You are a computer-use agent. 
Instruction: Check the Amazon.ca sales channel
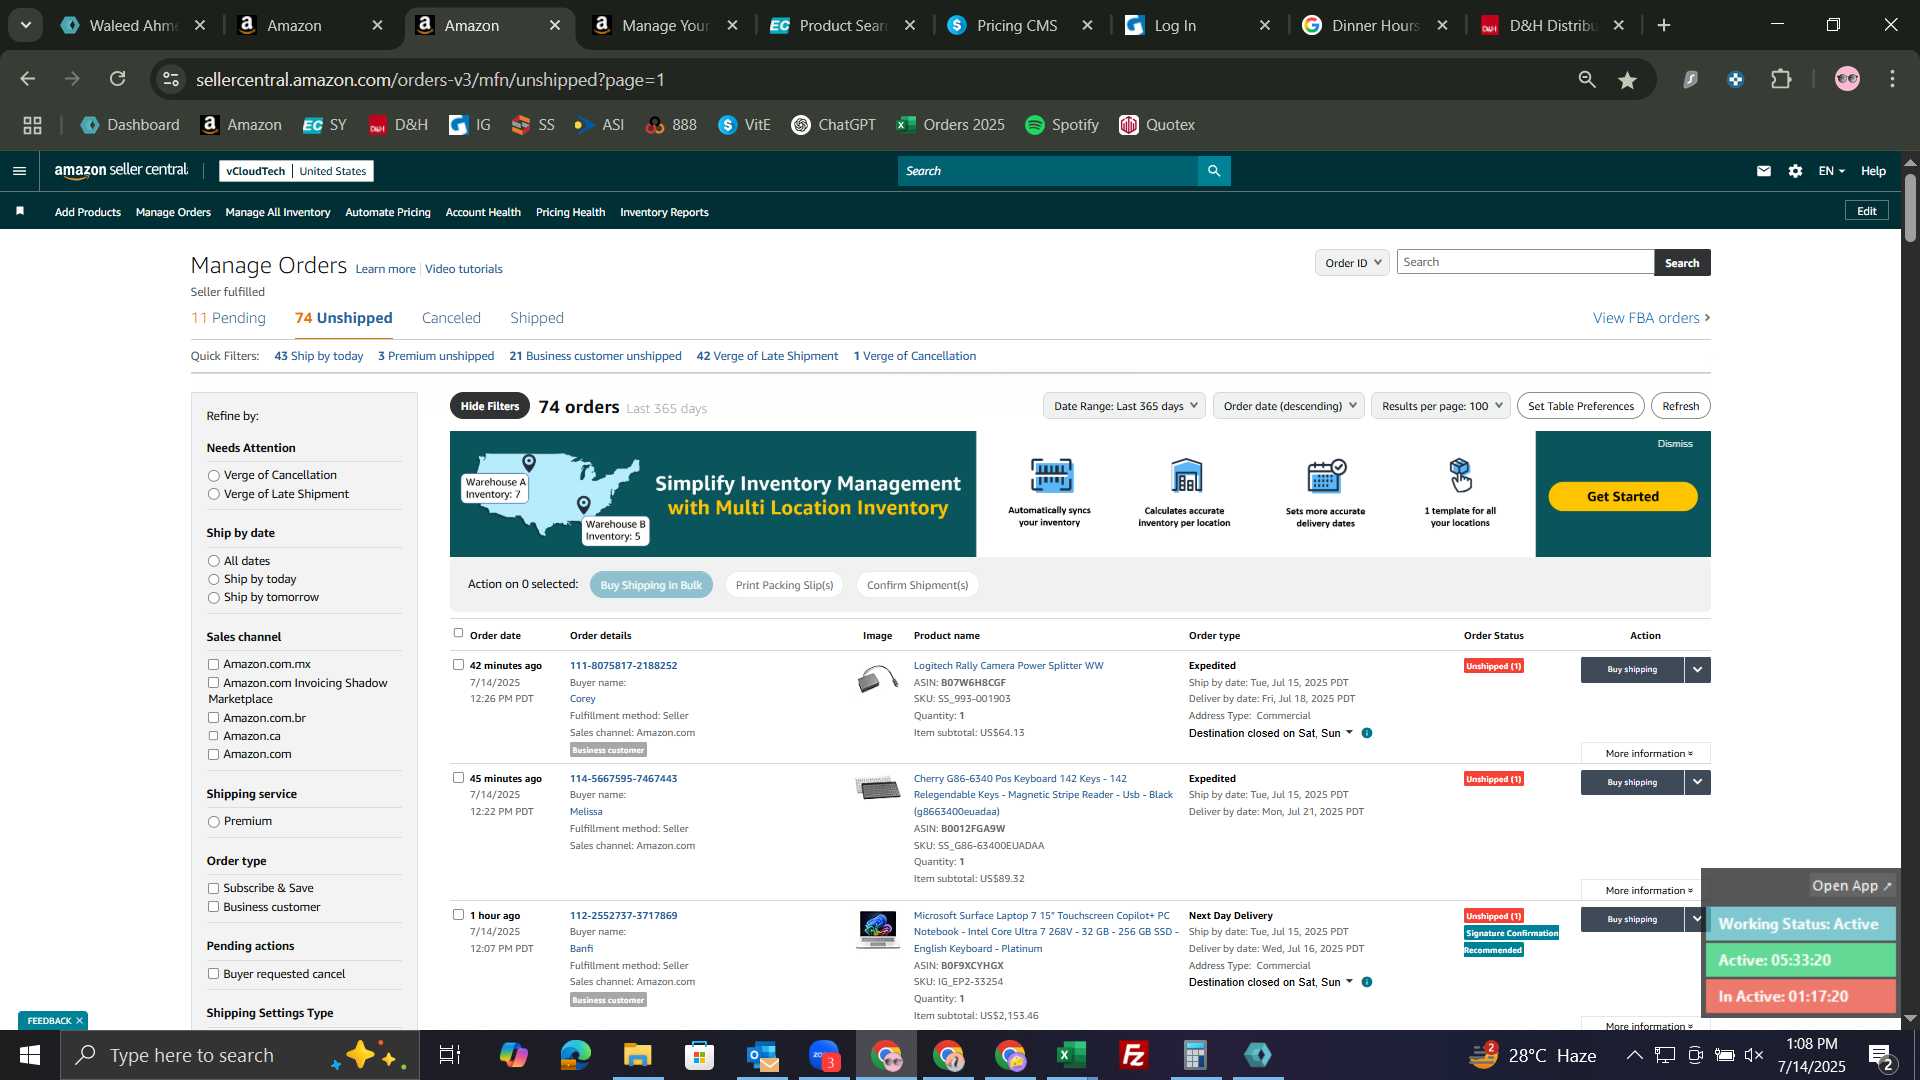[213, 736]
